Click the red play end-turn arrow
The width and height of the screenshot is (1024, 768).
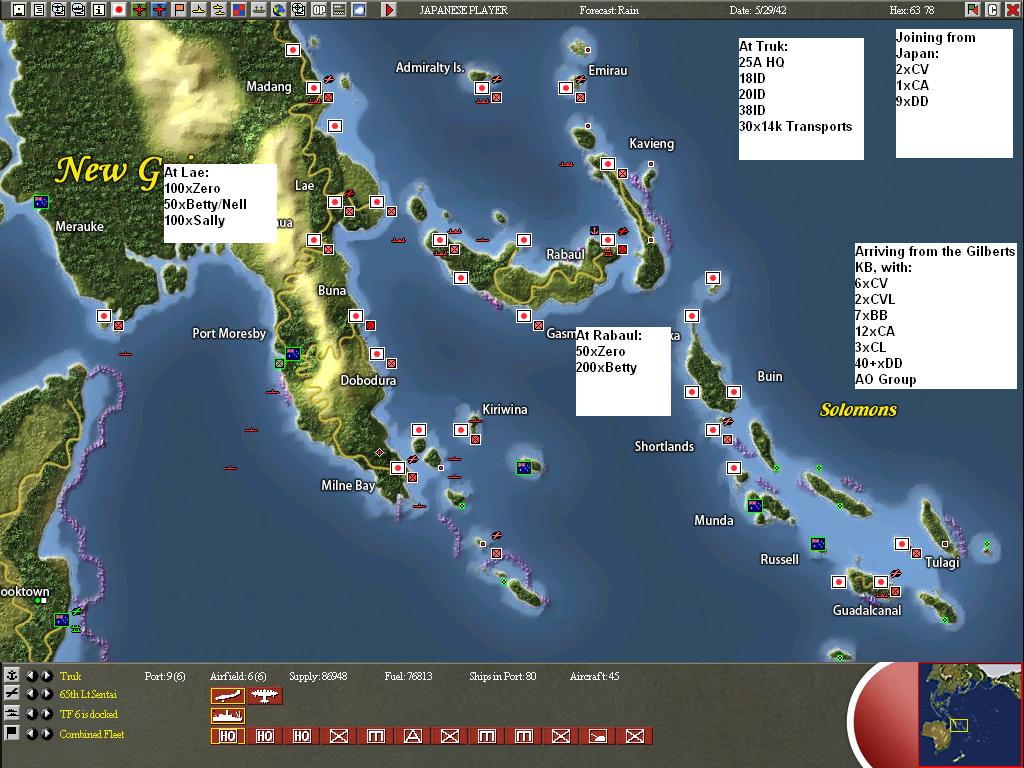pyautogui.click(x=389, y=9)
